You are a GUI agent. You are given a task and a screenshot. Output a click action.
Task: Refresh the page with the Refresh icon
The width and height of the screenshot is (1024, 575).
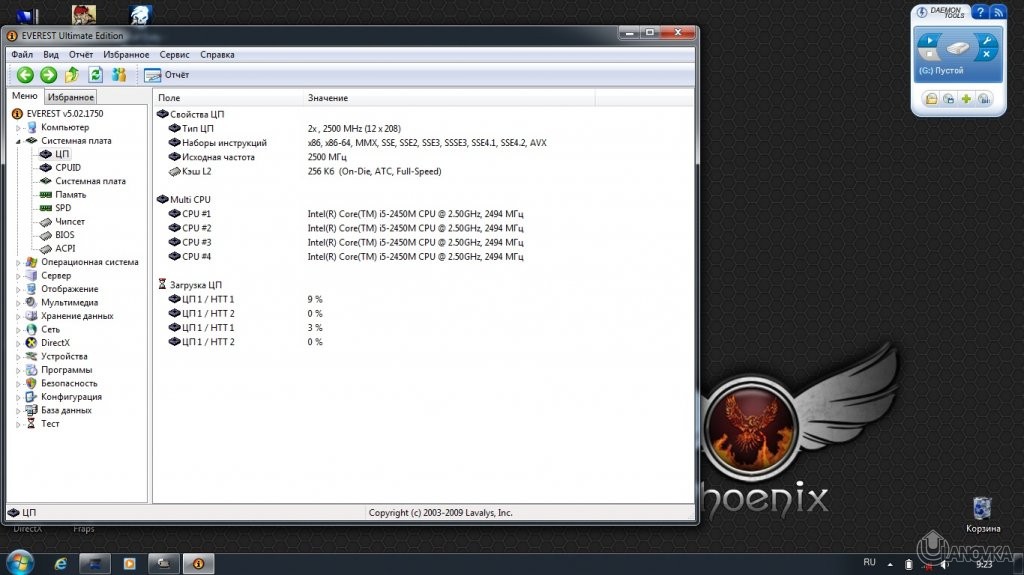pos(95,75)
